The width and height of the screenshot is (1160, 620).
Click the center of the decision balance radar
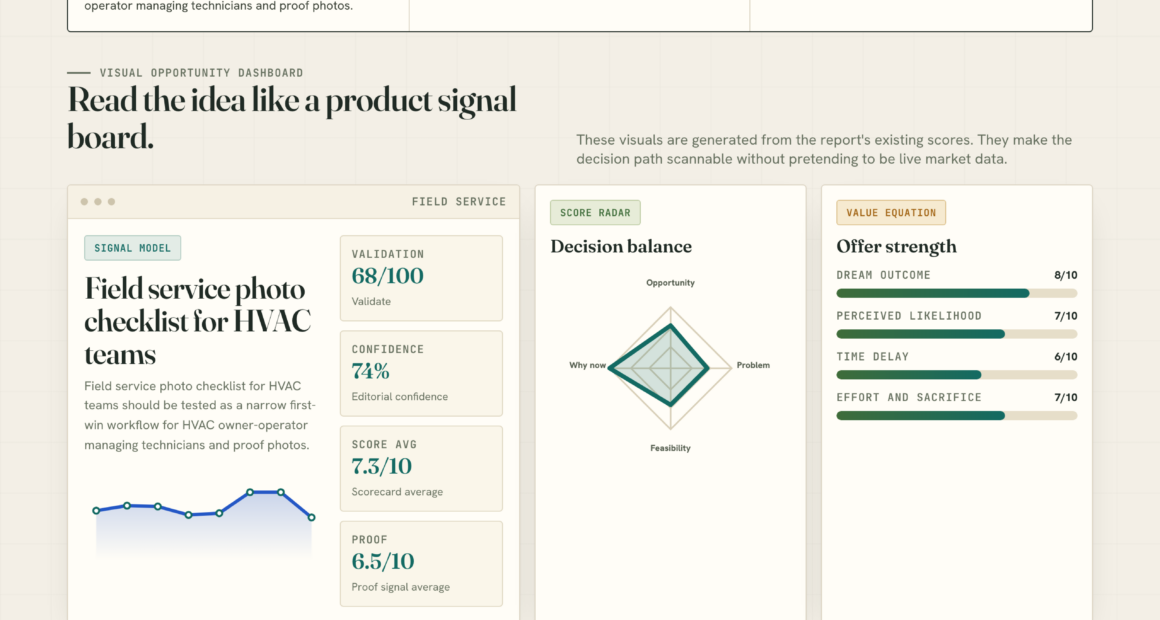670,367
